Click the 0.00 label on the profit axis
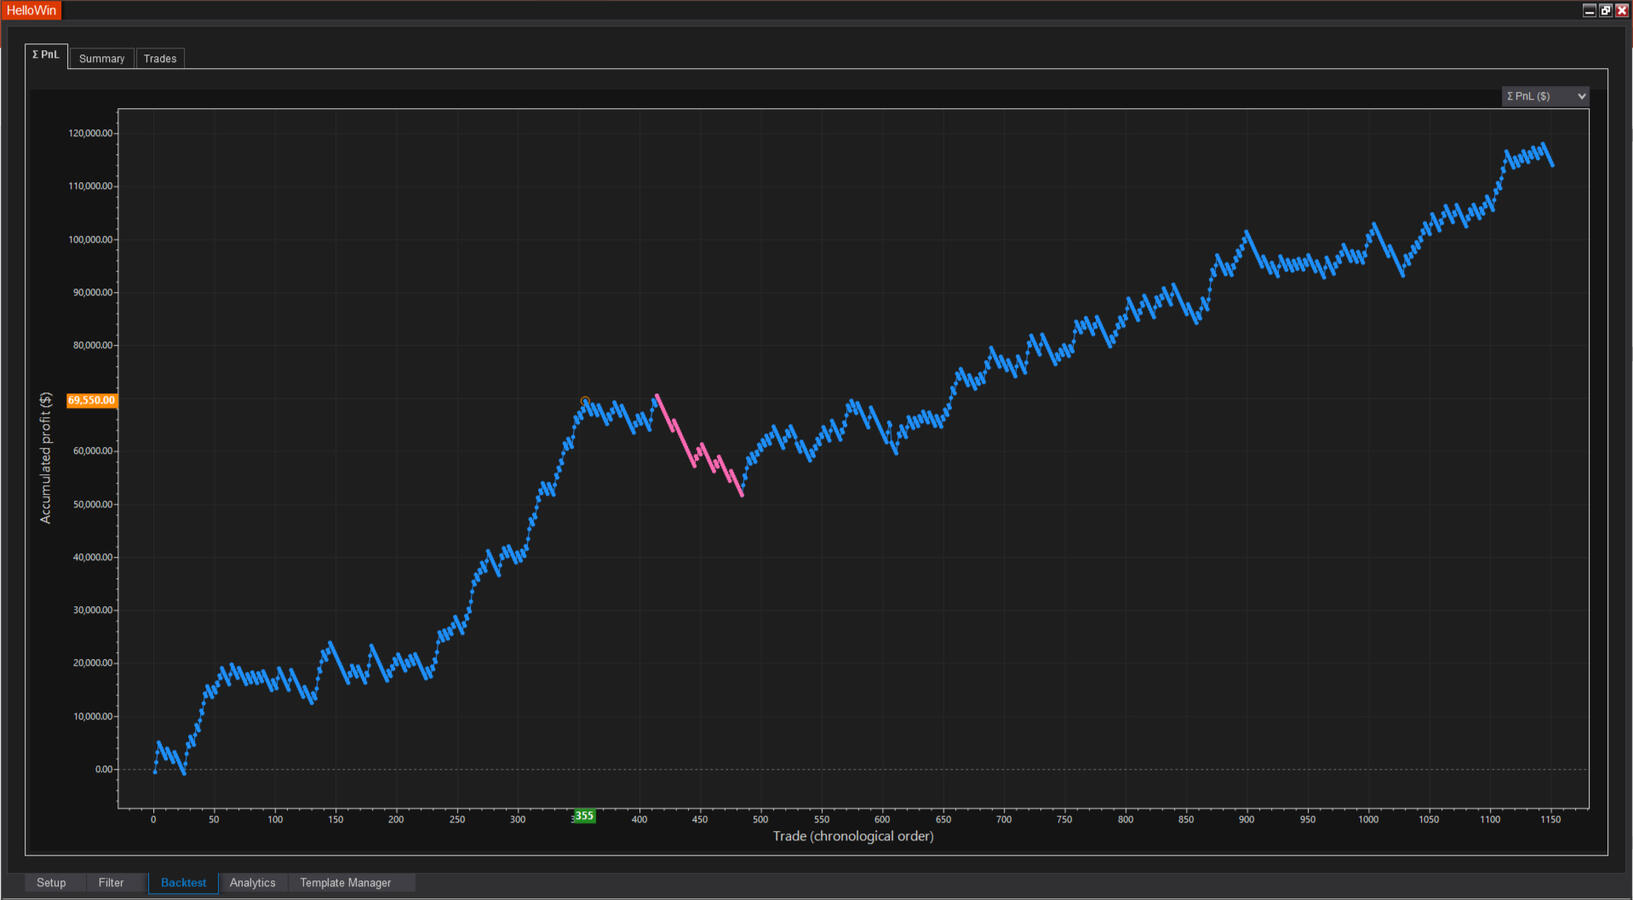Screen dimensions: 1633x900 (104, 769)
